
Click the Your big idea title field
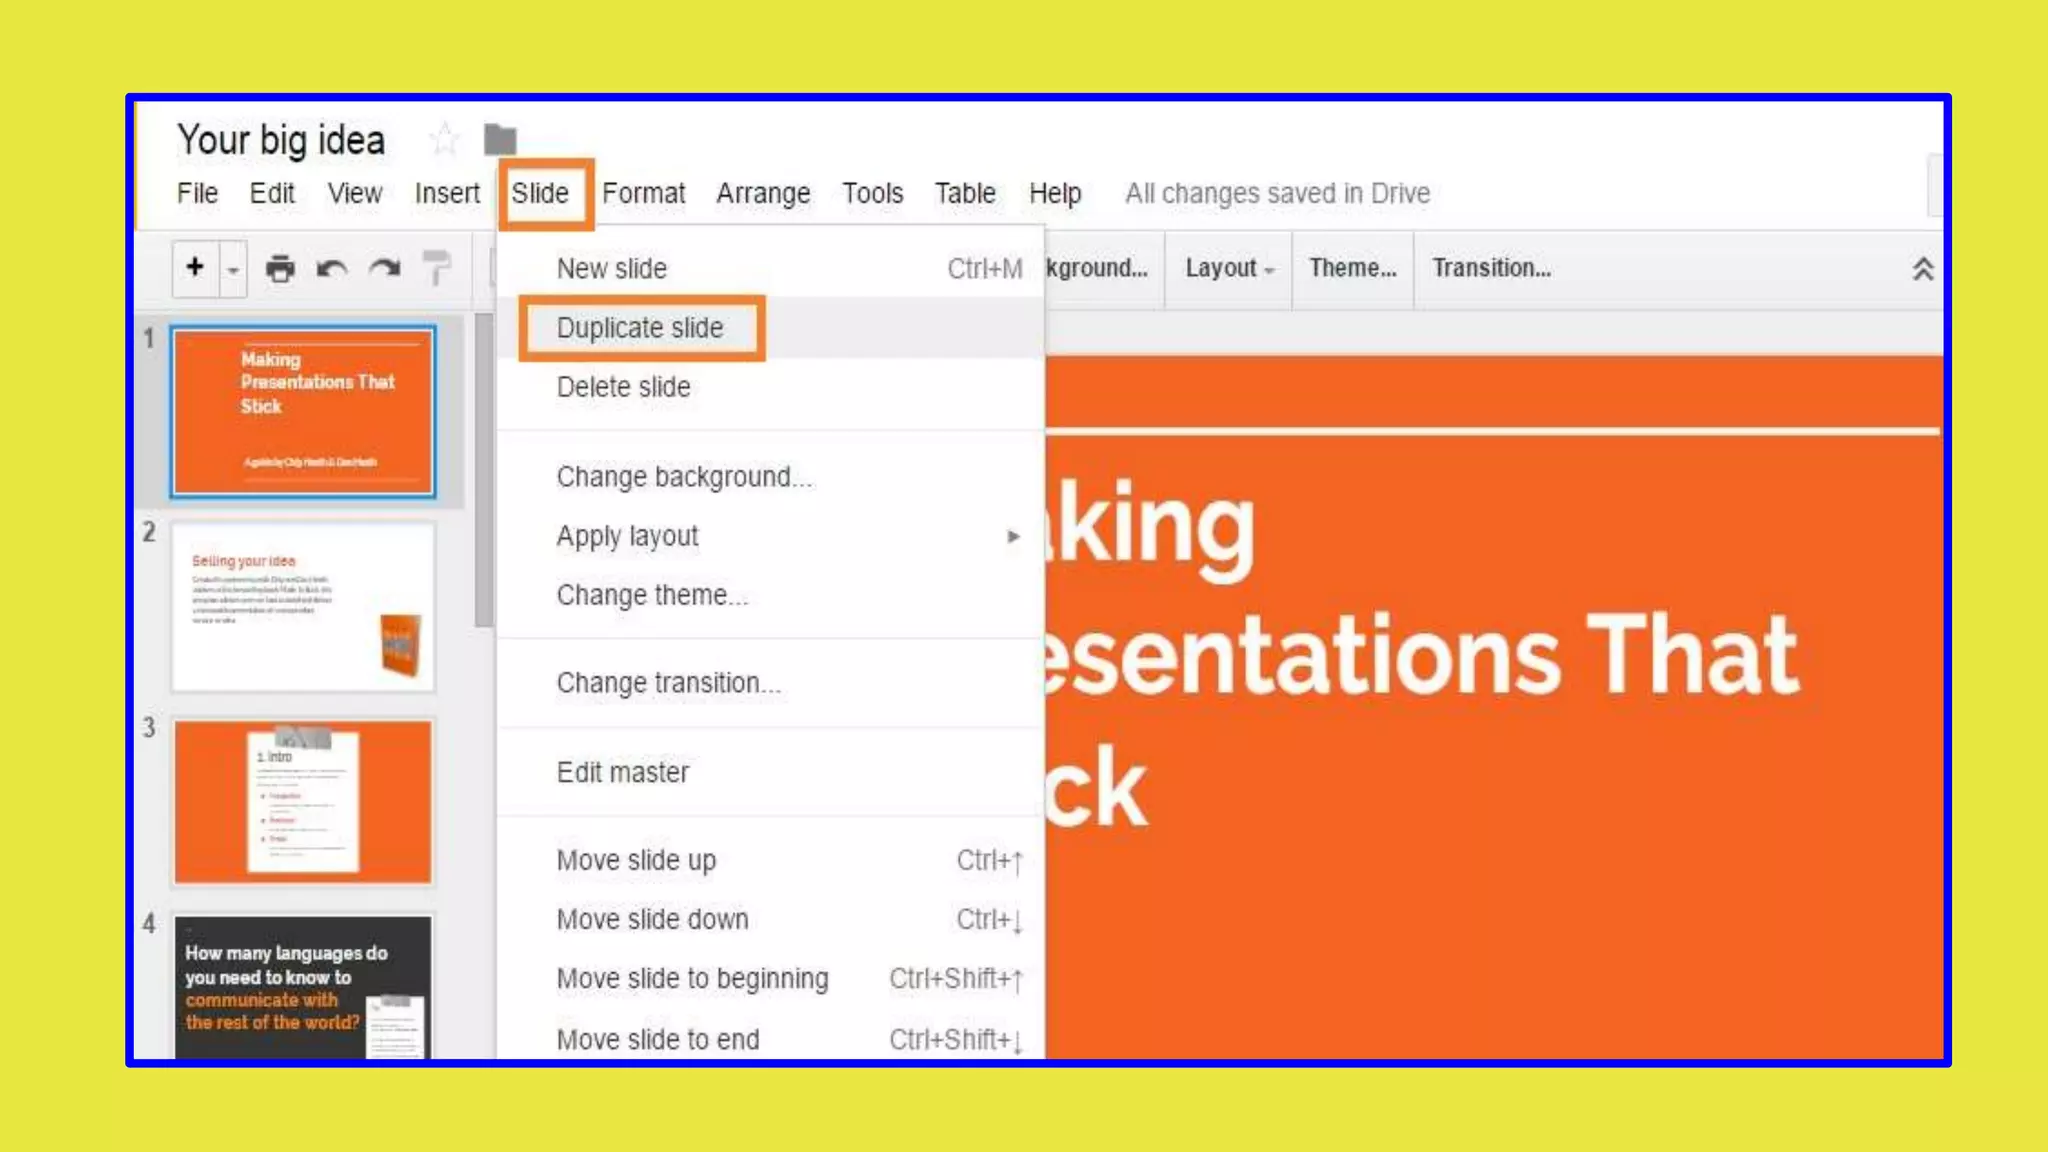(x=281, y=140)
